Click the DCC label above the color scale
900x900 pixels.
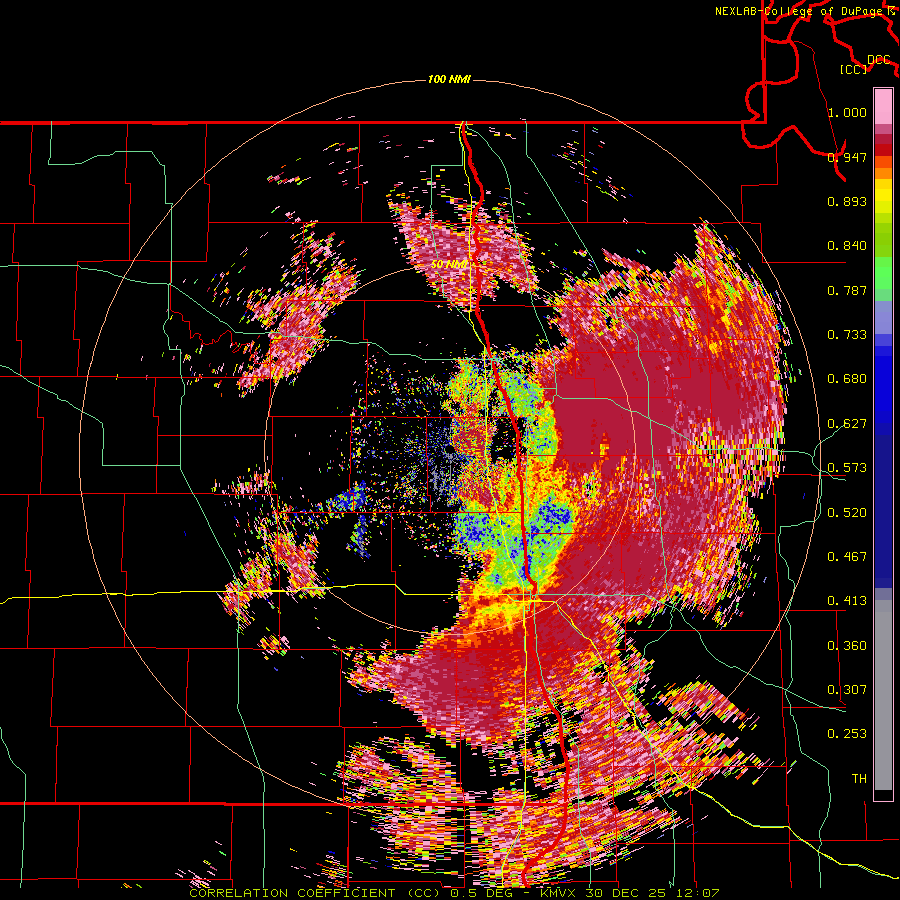pyautogui.click(x=878, y=59)
